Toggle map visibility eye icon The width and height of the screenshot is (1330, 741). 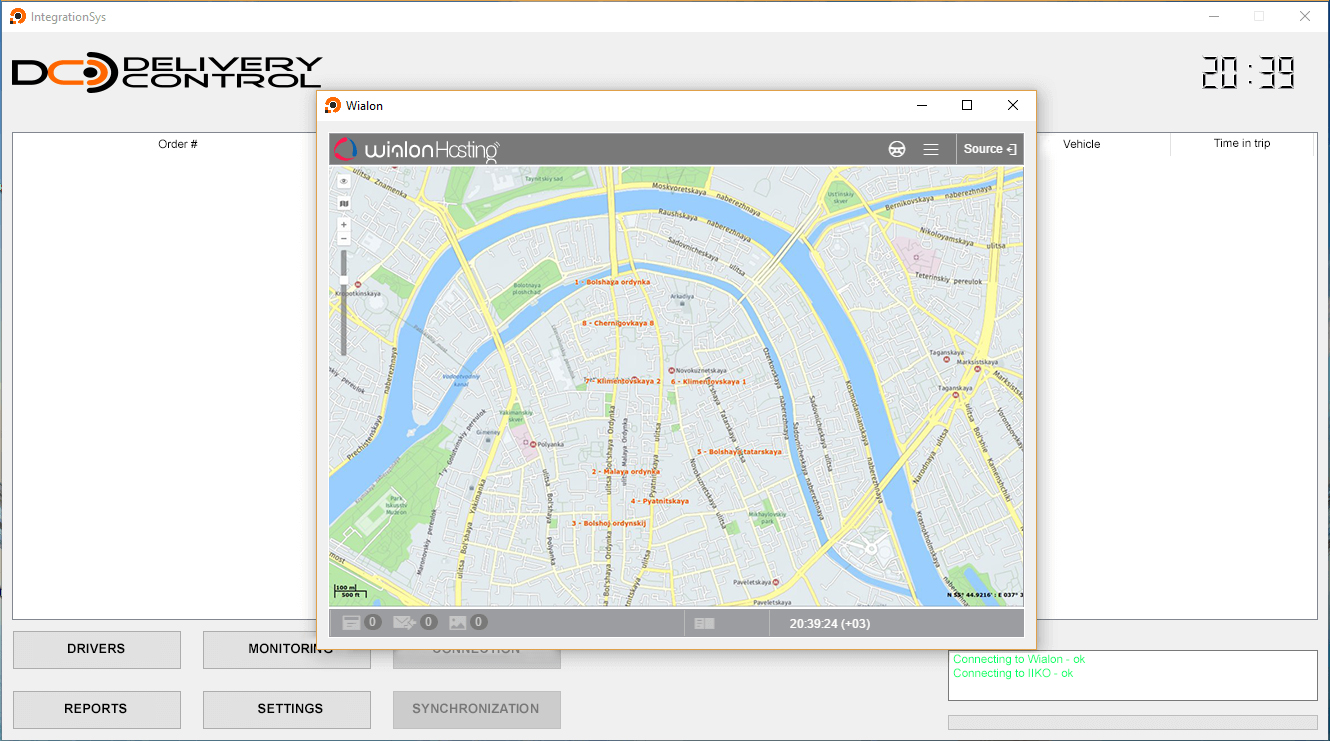[344, 181]
